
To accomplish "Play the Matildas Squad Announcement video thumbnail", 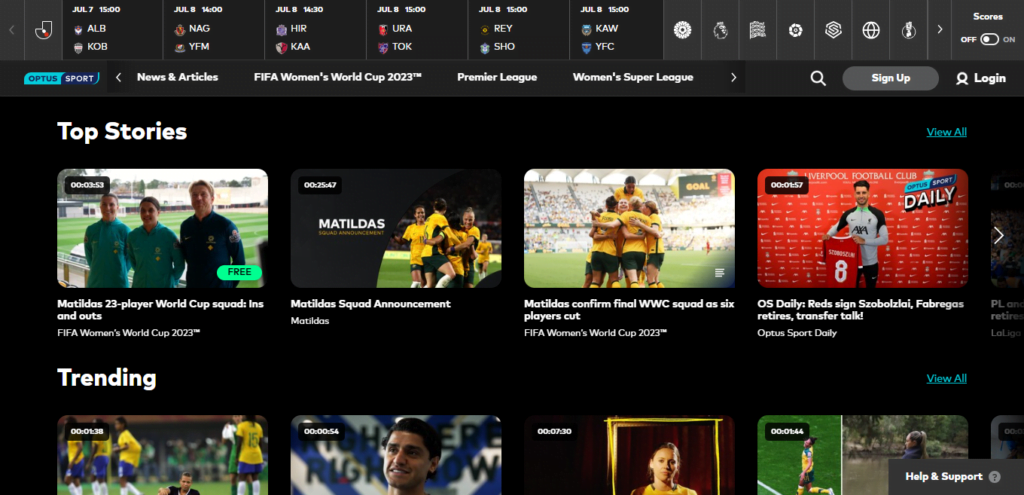I will point(396,229).
